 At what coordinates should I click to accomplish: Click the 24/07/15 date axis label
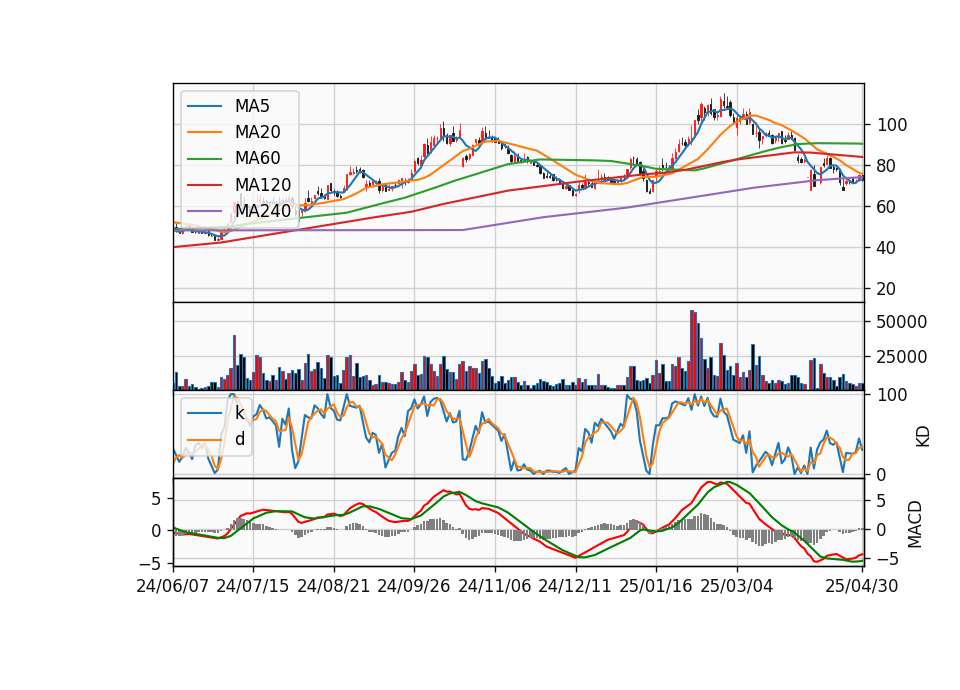[x=253, y=586]
